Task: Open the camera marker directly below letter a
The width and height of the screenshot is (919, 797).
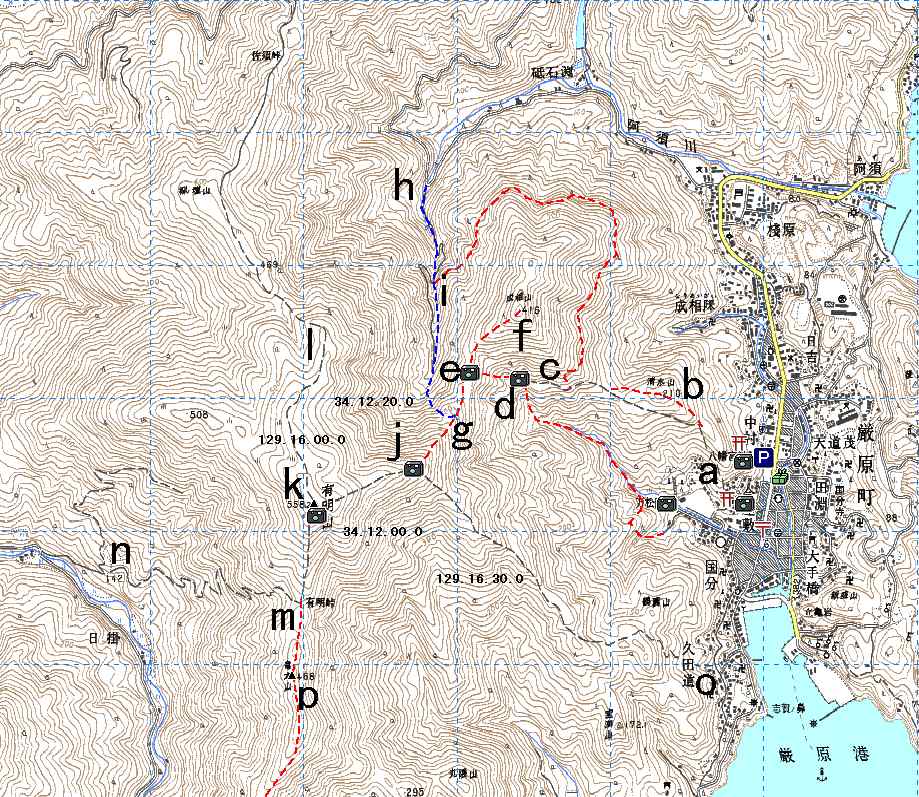Action: (x=742, y=503)
